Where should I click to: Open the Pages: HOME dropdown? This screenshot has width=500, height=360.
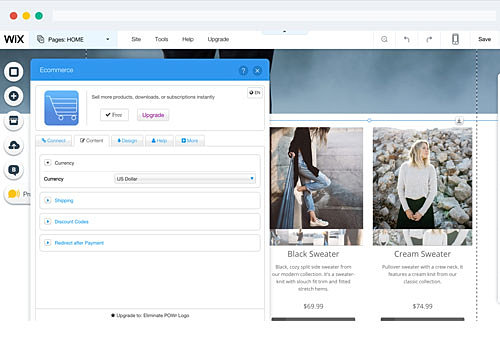click(73, 39)
